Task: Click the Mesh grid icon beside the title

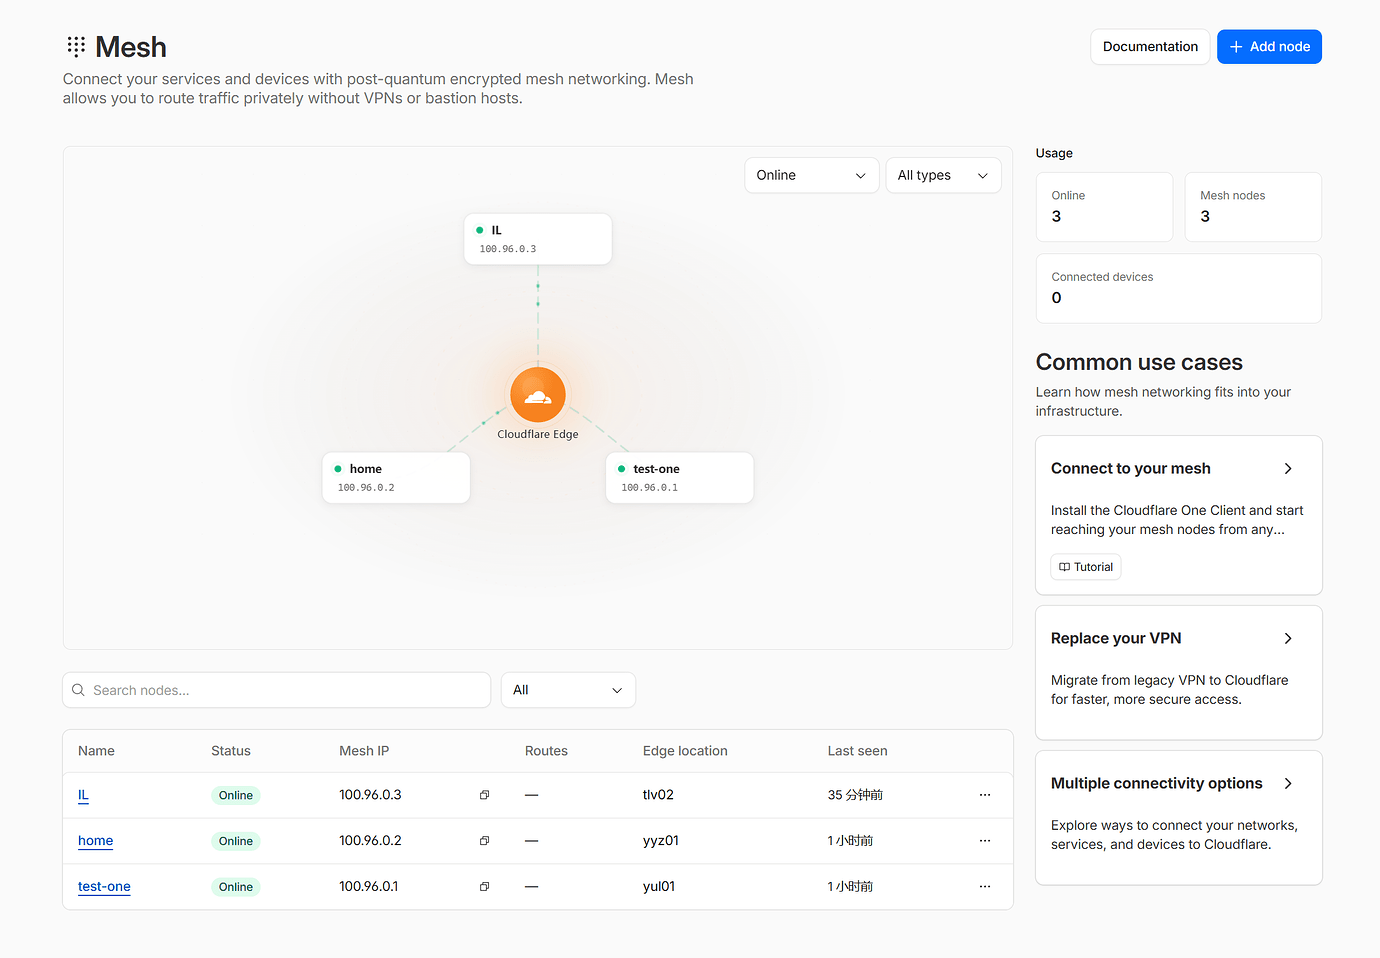Action: (76, 47)
